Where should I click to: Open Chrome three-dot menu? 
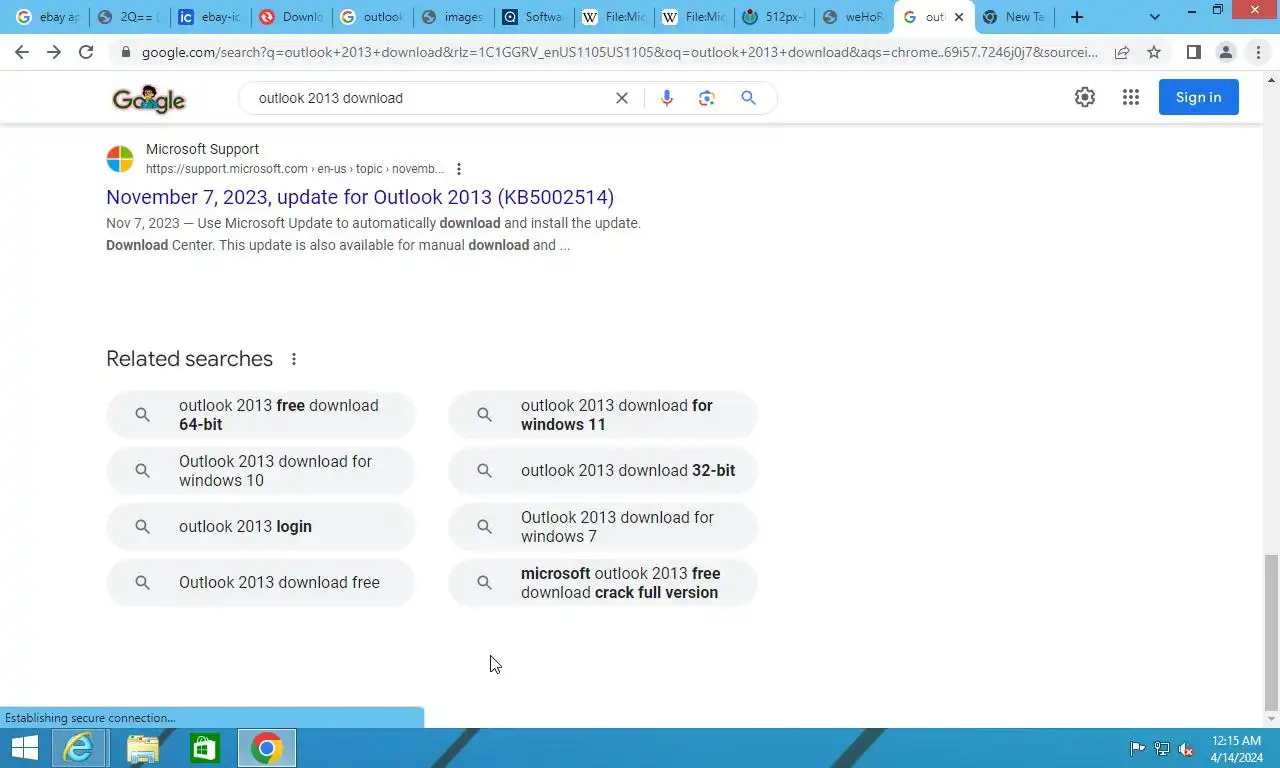click(1258, 52)
